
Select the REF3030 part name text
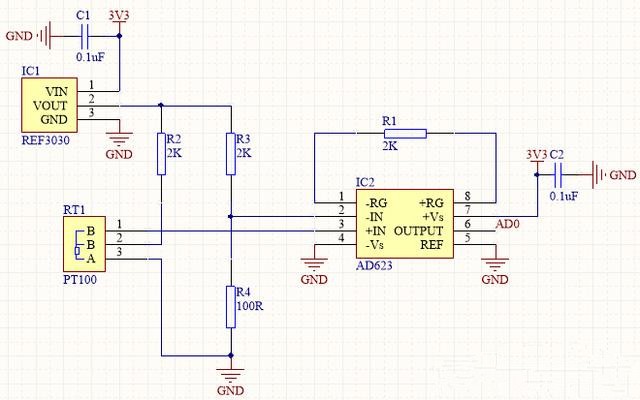(47, 142)
